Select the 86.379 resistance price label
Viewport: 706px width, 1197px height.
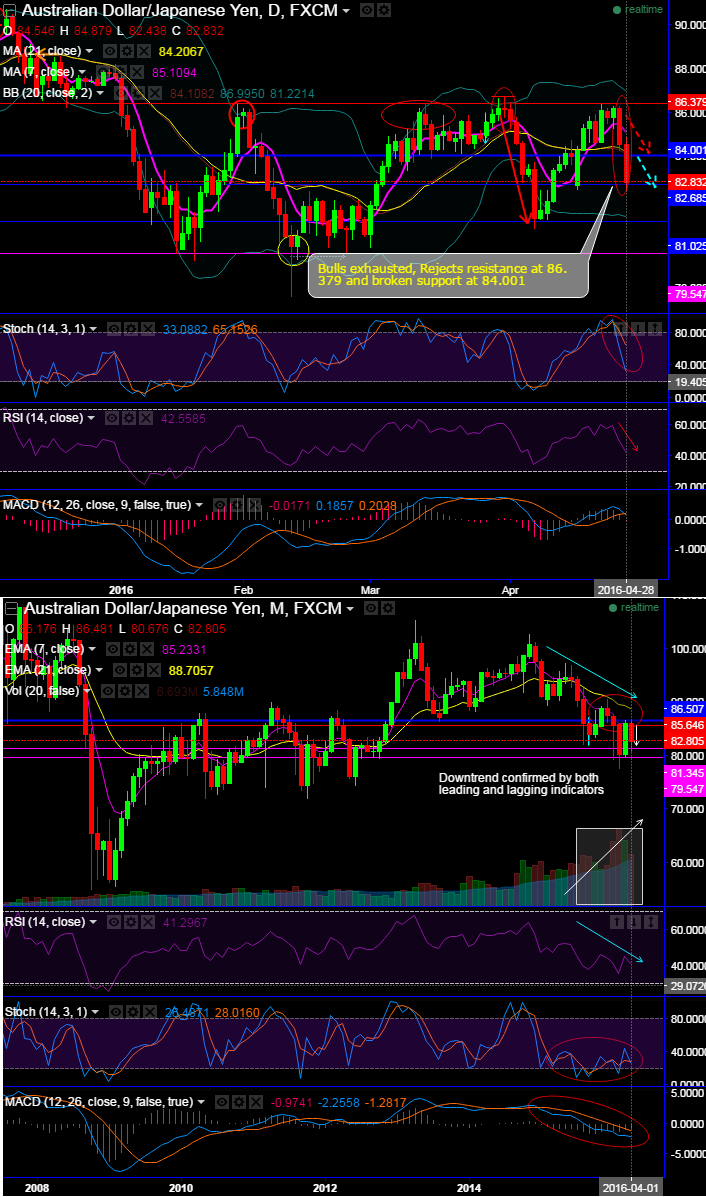[687, 102]
